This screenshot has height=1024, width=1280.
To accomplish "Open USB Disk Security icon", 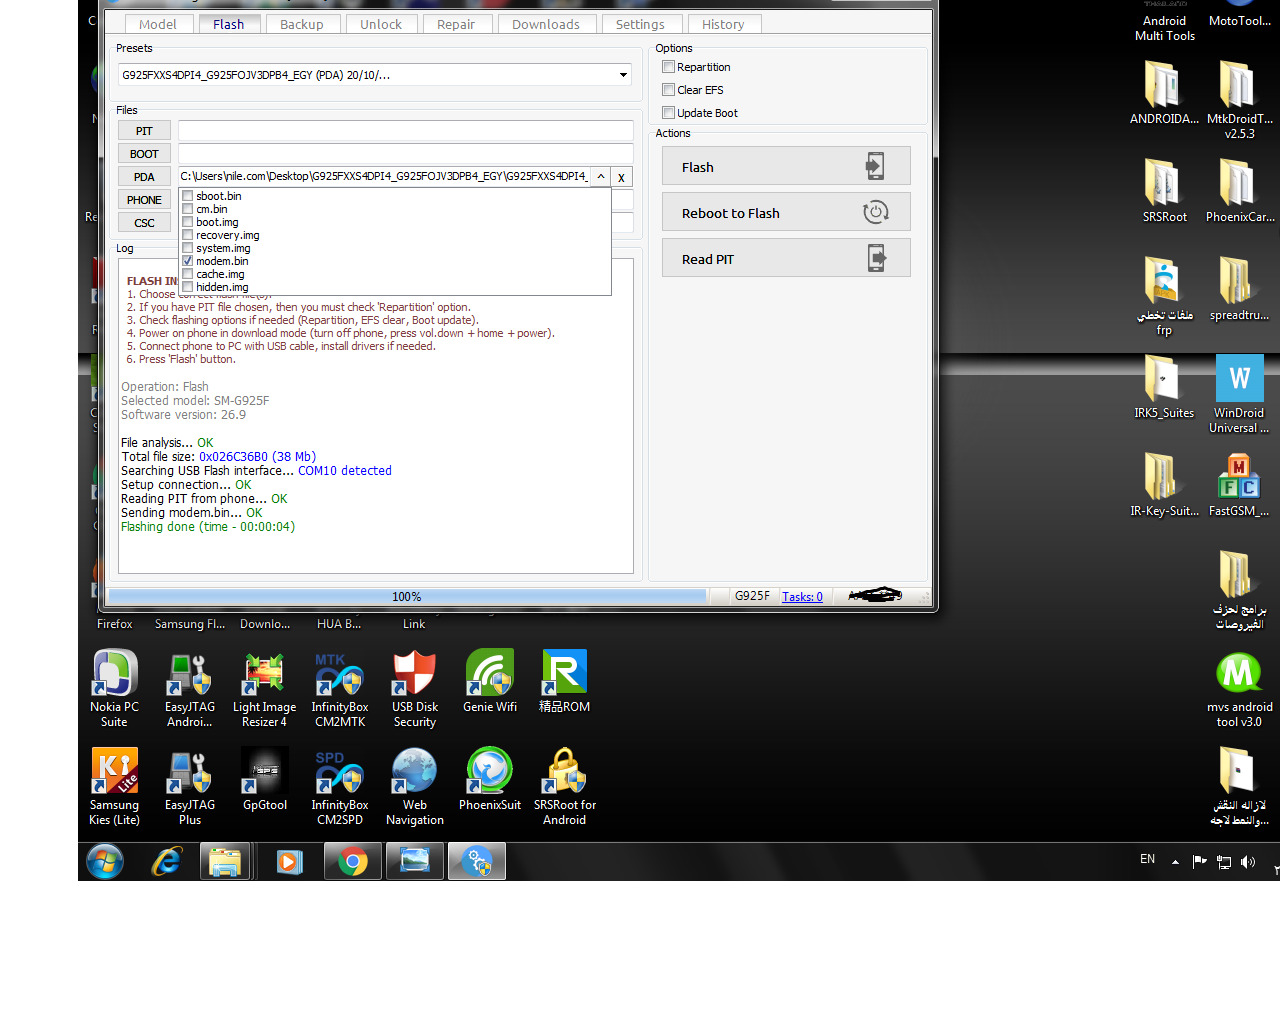I will (415, 687).
